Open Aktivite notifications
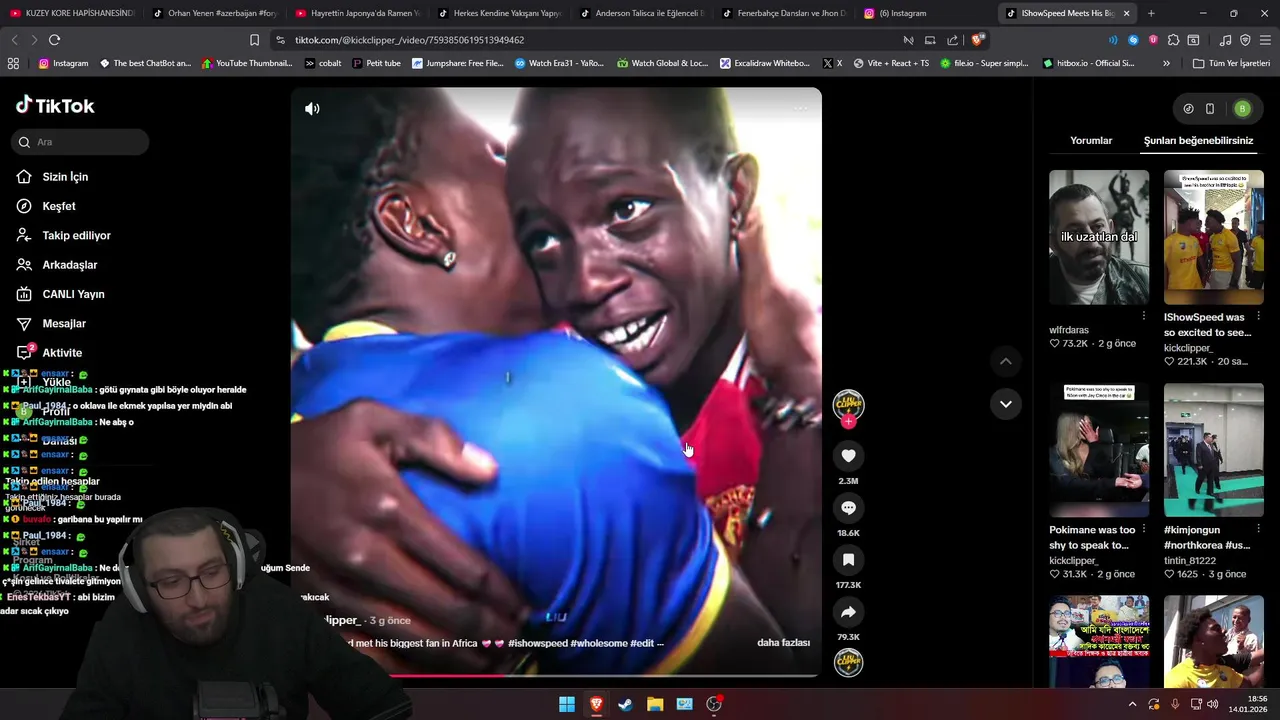 (x=62, y=353)
